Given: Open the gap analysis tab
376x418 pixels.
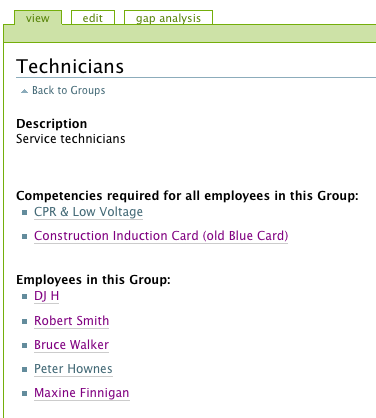Looking at the screenshot, I should 168,18.
